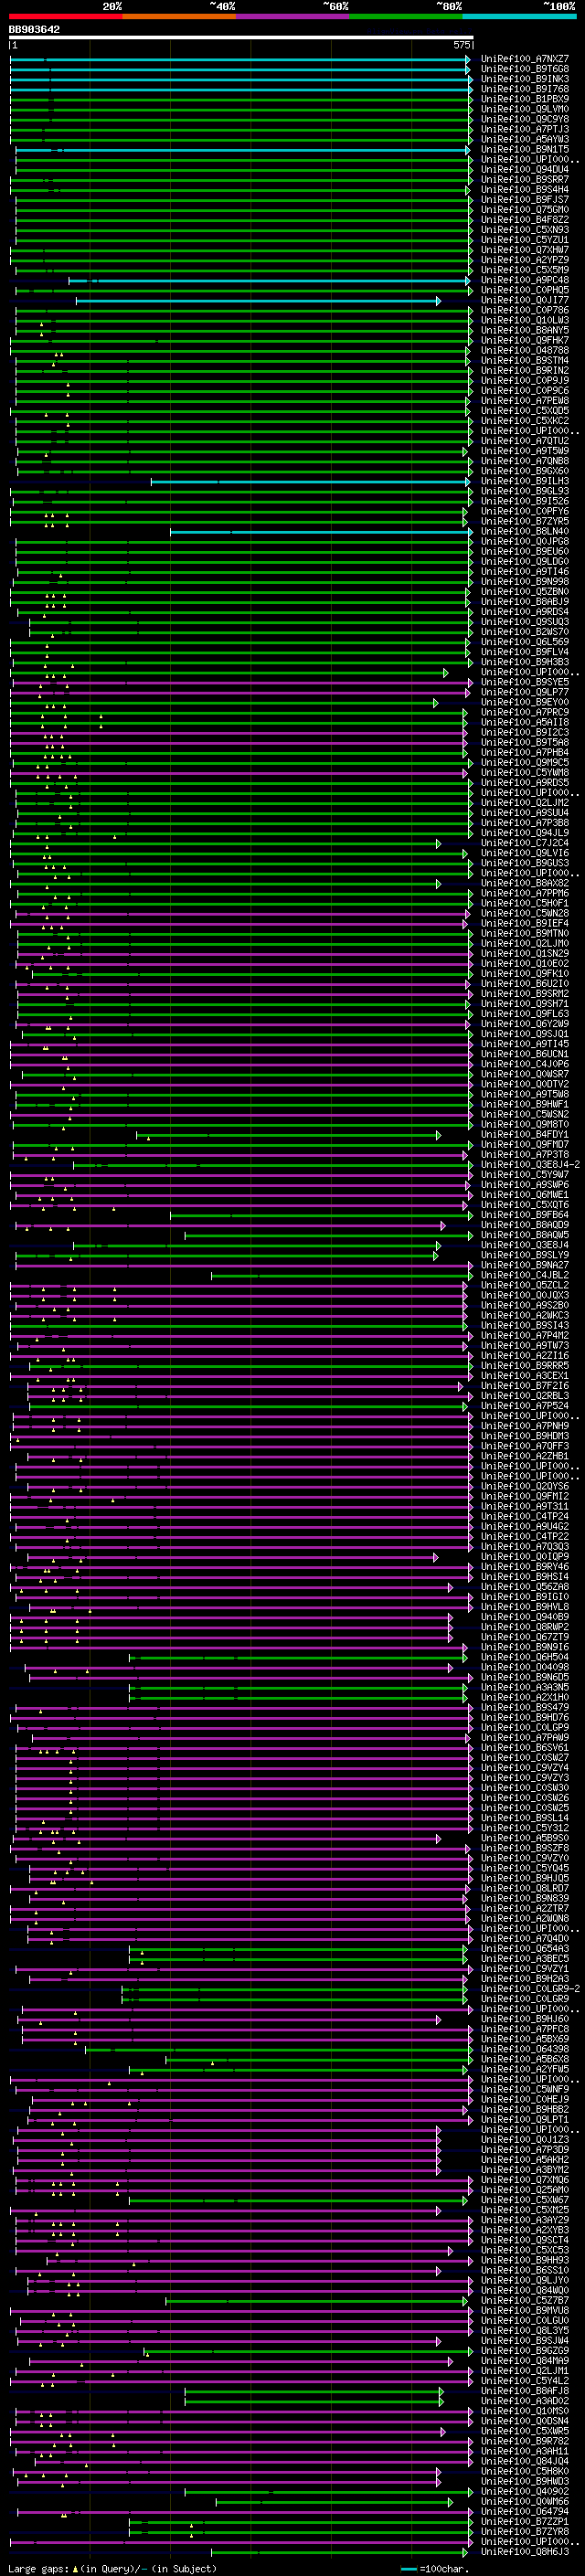This screenshot has width=585, height=2576.
Task: Select the UniRef100_B9SYE5 label
Action: pyautogui.click(x=525, y=682)
